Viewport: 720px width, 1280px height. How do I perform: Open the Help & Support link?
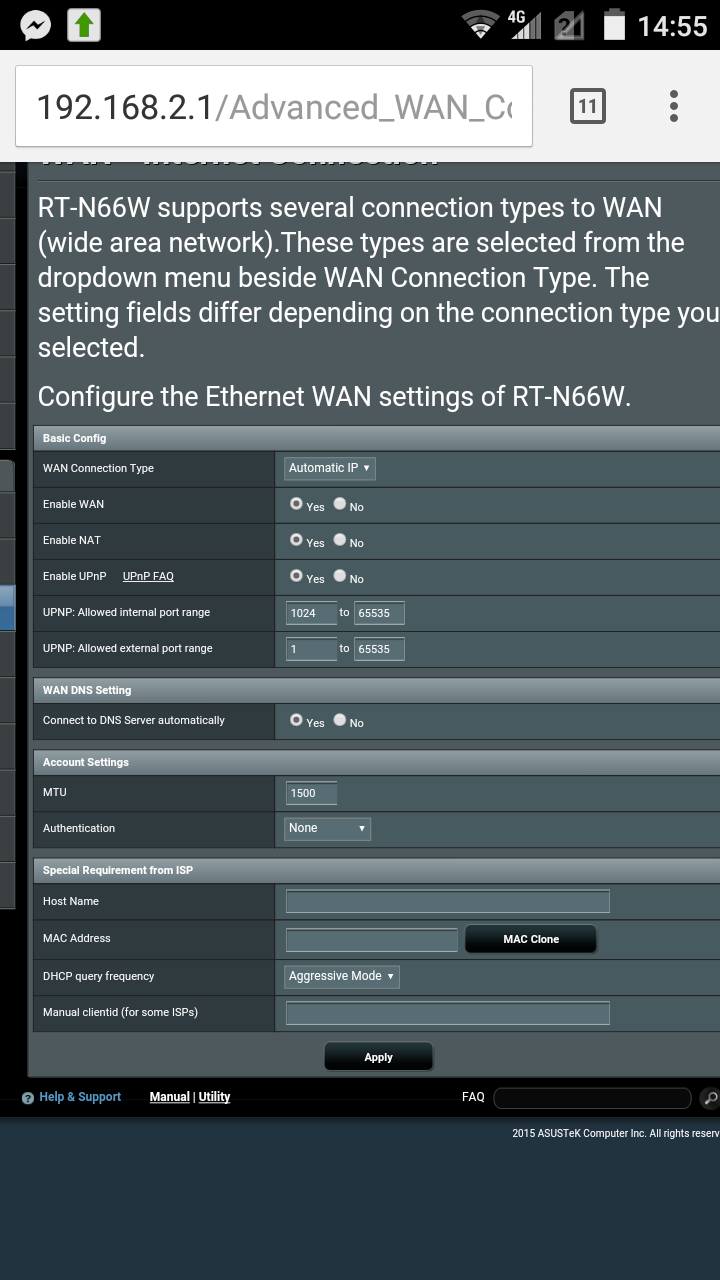pyautogui.click(x=80, y=1097)
